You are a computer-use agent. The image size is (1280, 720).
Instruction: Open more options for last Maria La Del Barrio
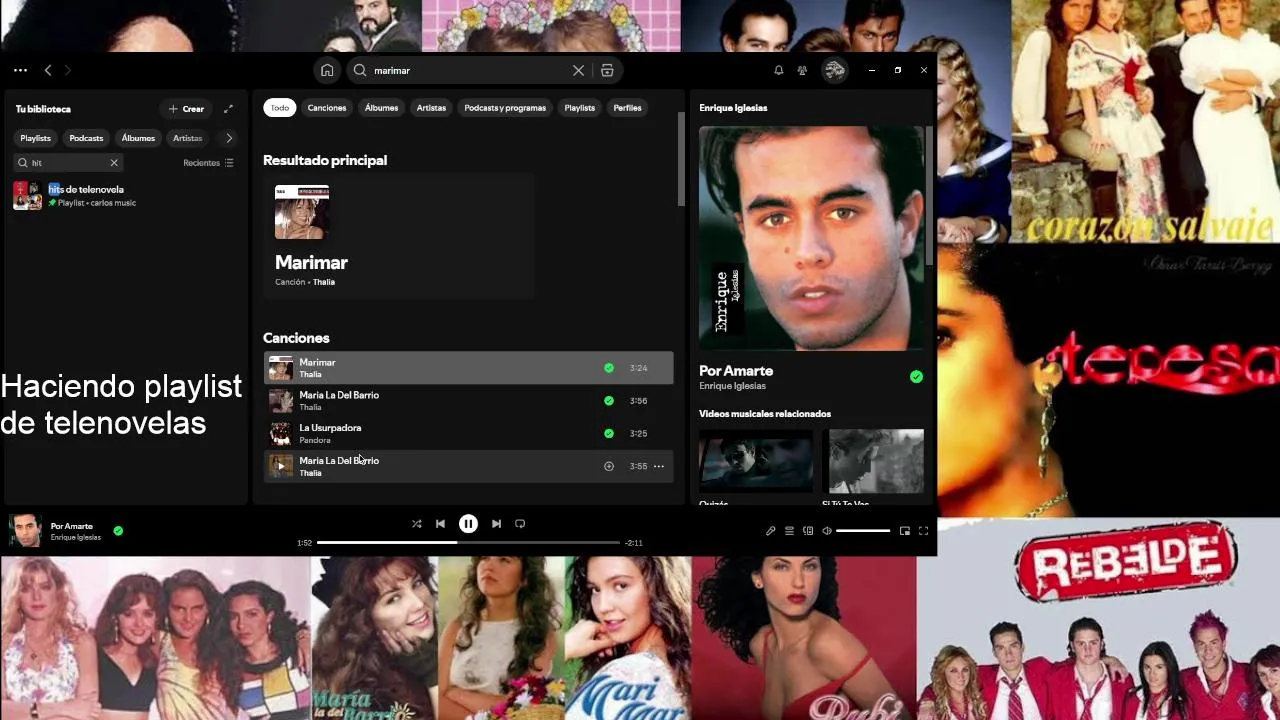(x=658, y=466)
